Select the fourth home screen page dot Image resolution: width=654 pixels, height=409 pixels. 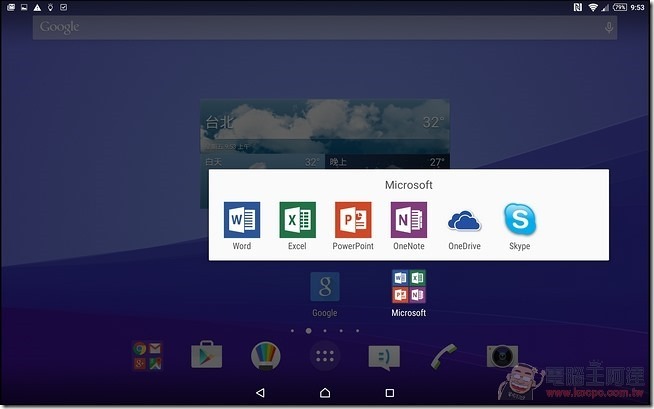(341, 331)
